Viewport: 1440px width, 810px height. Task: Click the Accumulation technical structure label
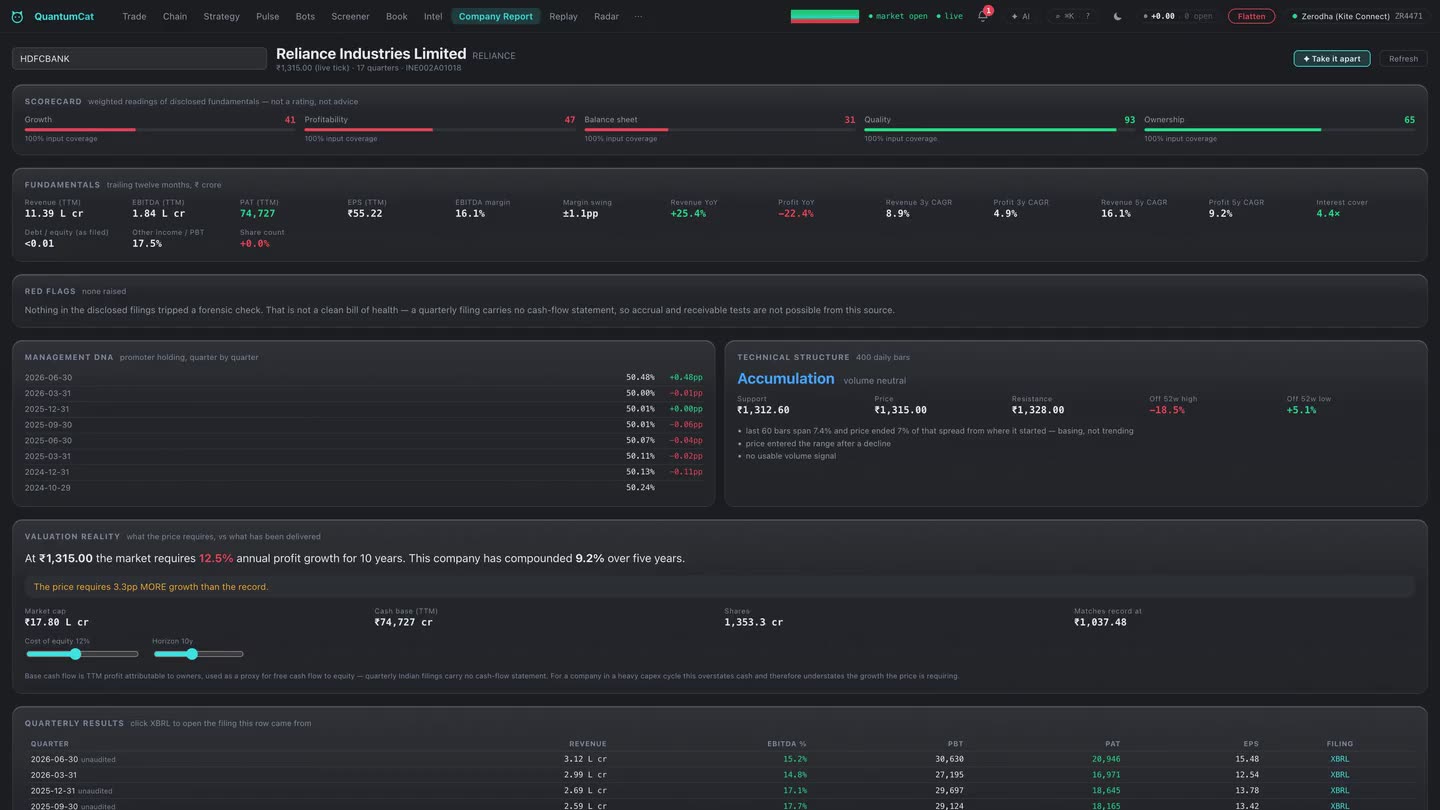click(786, 378)
